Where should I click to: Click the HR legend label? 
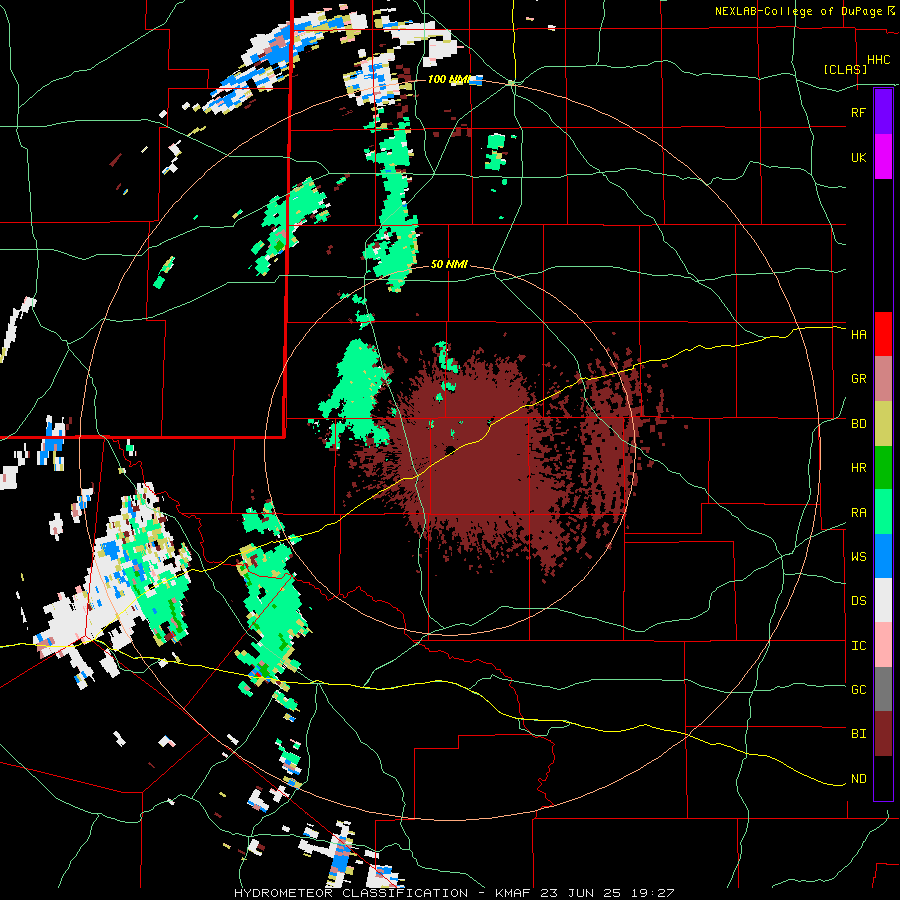click(x=858, y=468)
